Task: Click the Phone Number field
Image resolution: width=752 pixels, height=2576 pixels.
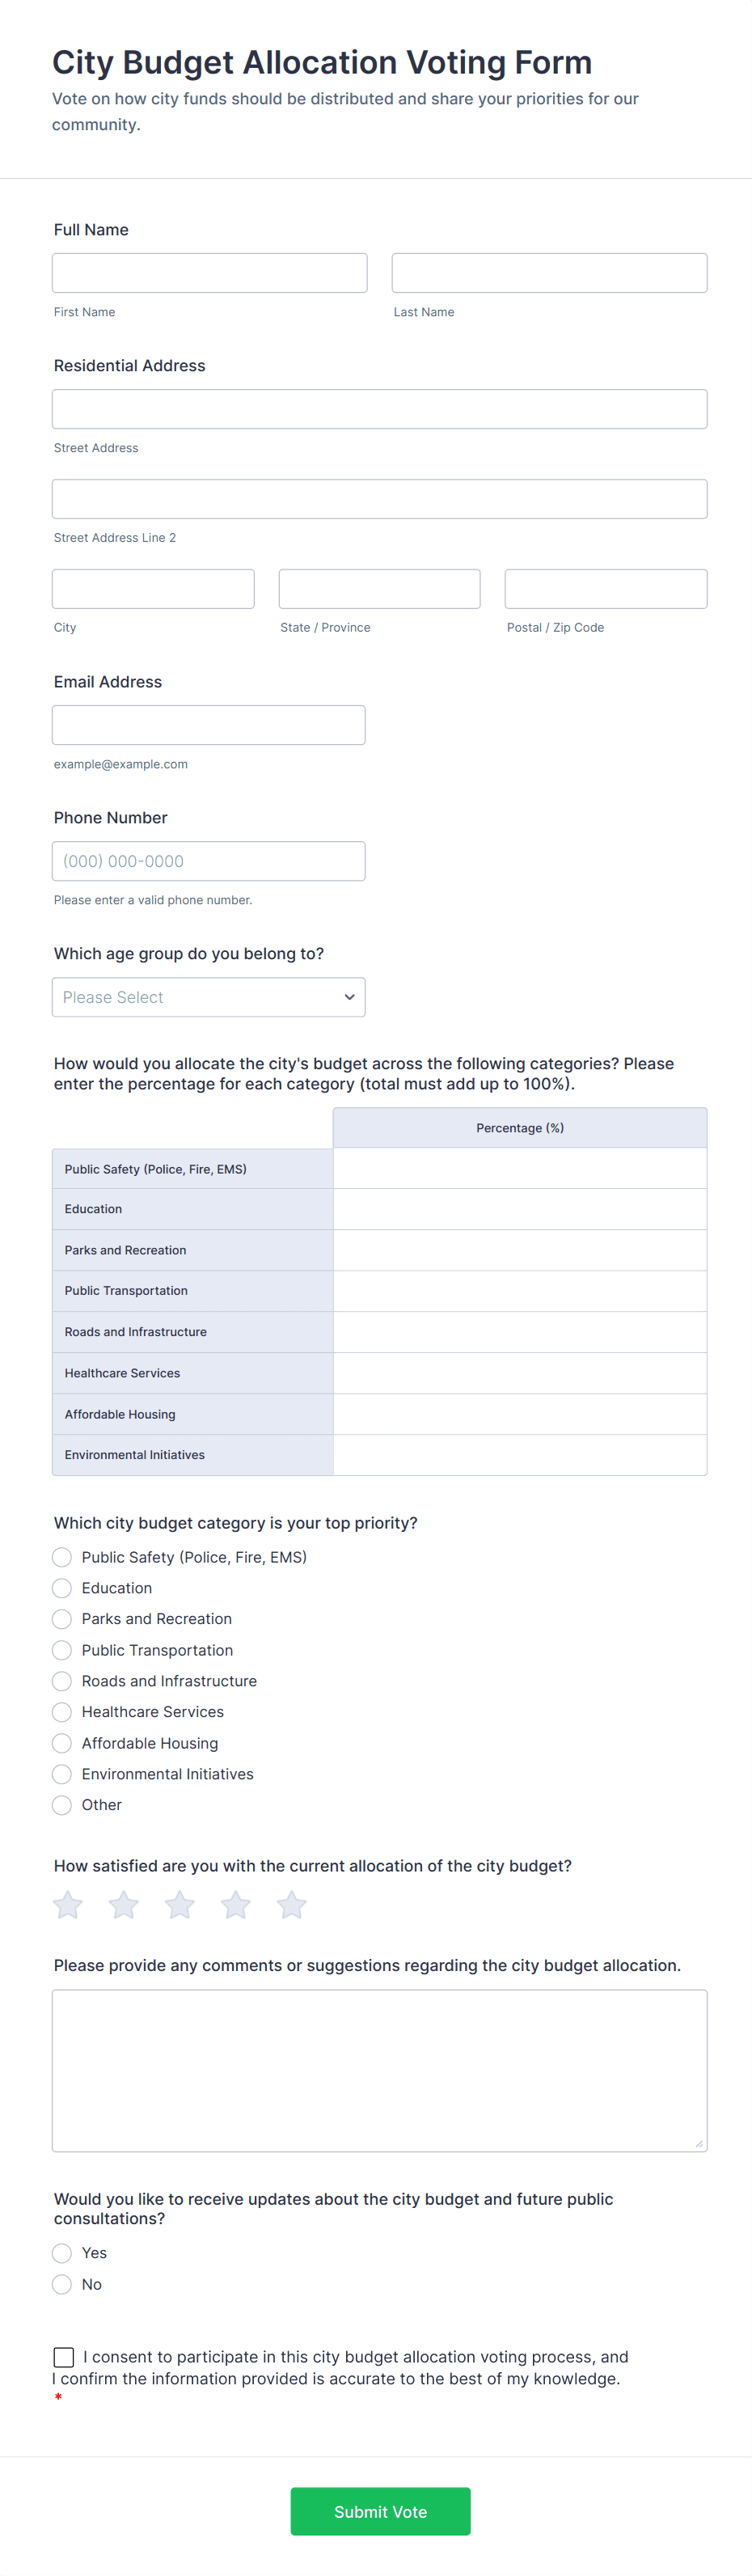Action: 208,860
